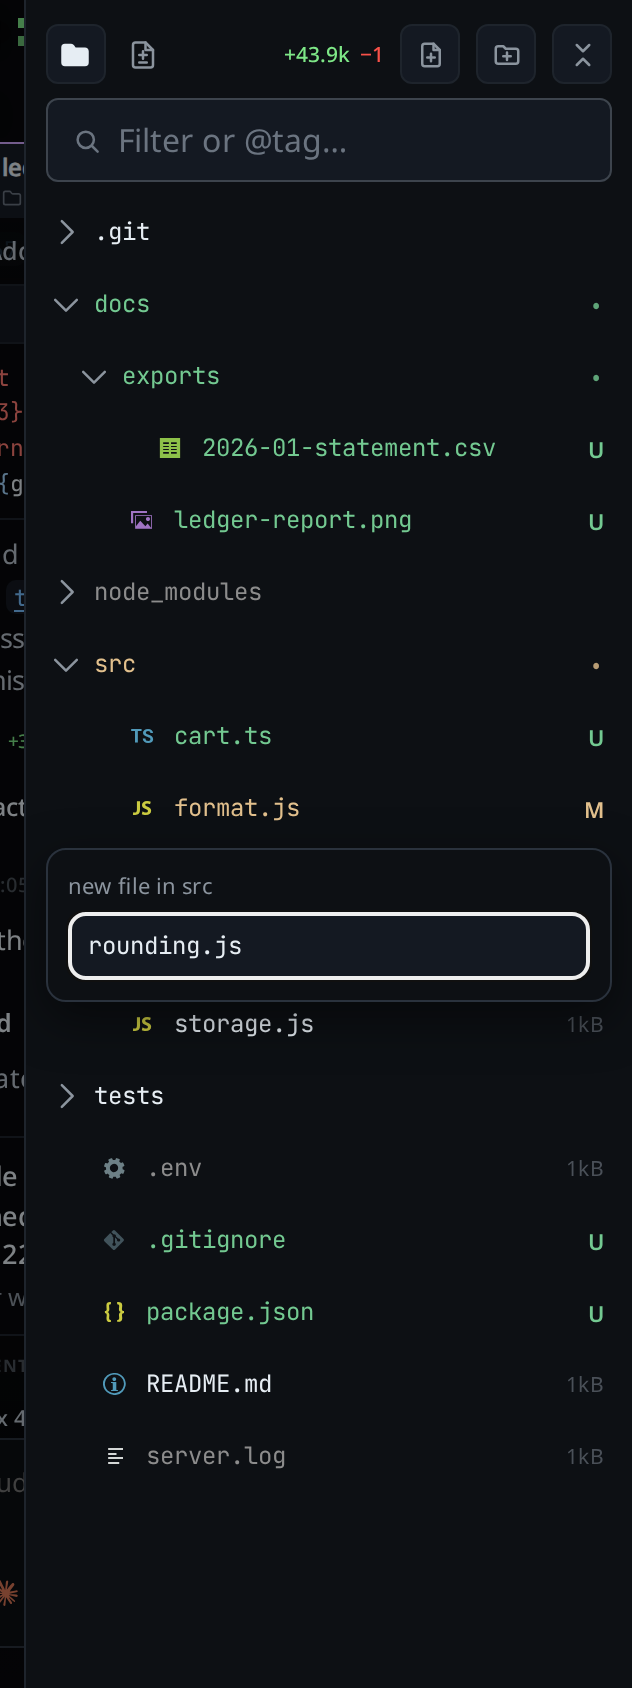The width and height of the screenshot is (632, 1688).
Task: Click the lines icon beside server.log
Action: [114, 1456]
